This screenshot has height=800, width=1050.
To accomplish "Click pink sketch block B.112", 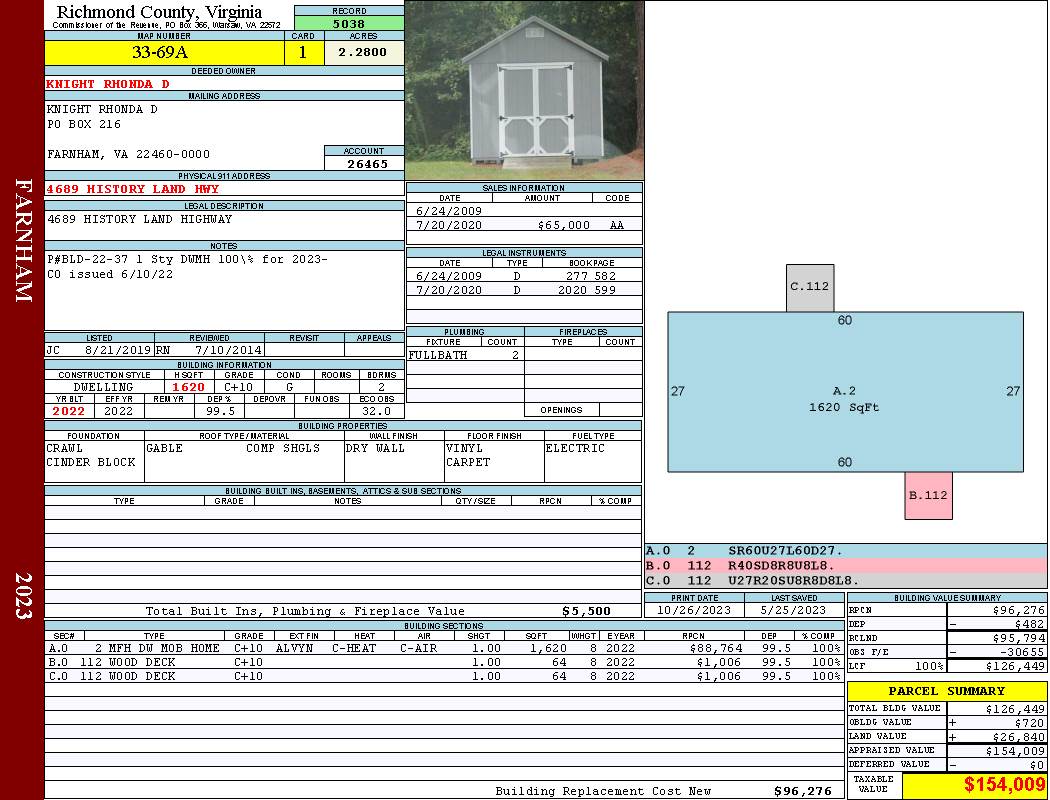I will click(928, 495).
